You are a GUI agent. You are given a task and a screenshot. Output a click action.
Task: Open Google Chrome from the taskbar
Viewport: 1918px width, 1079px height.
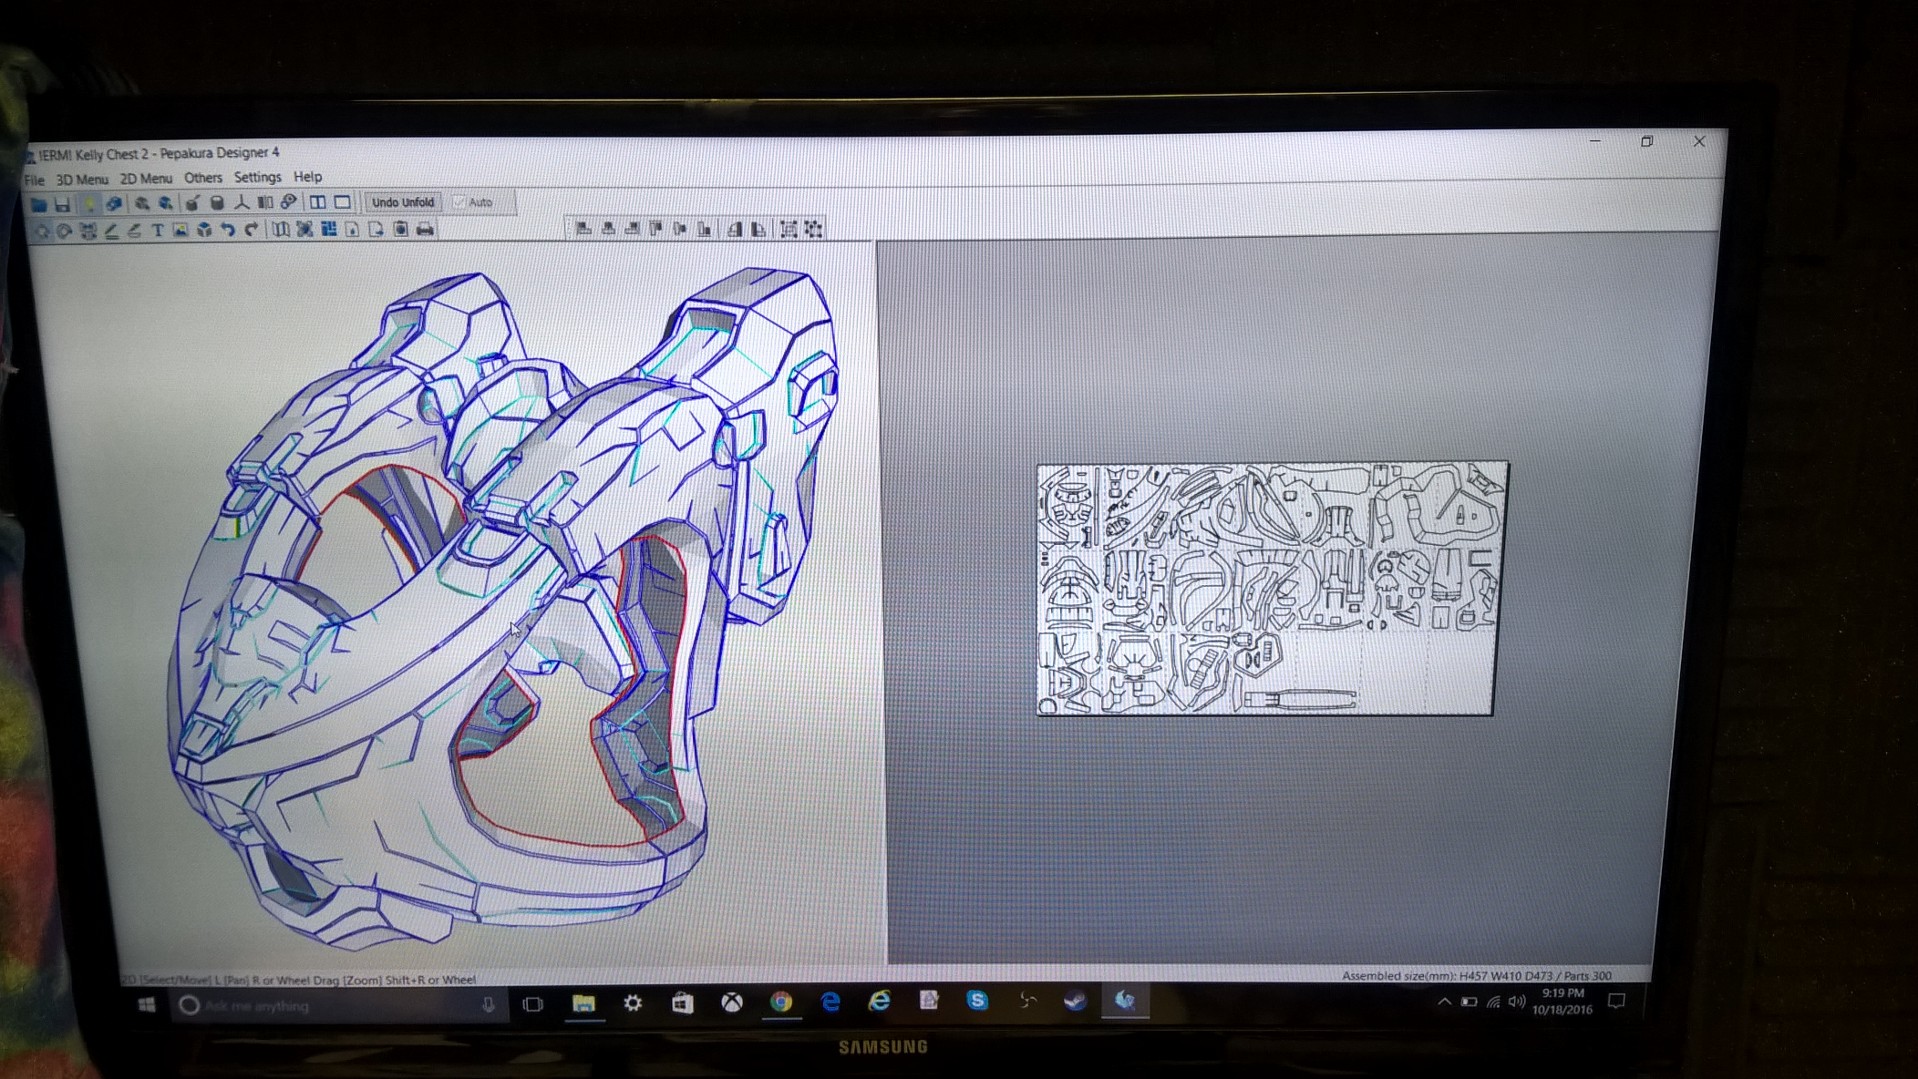tap(781, 1001)
